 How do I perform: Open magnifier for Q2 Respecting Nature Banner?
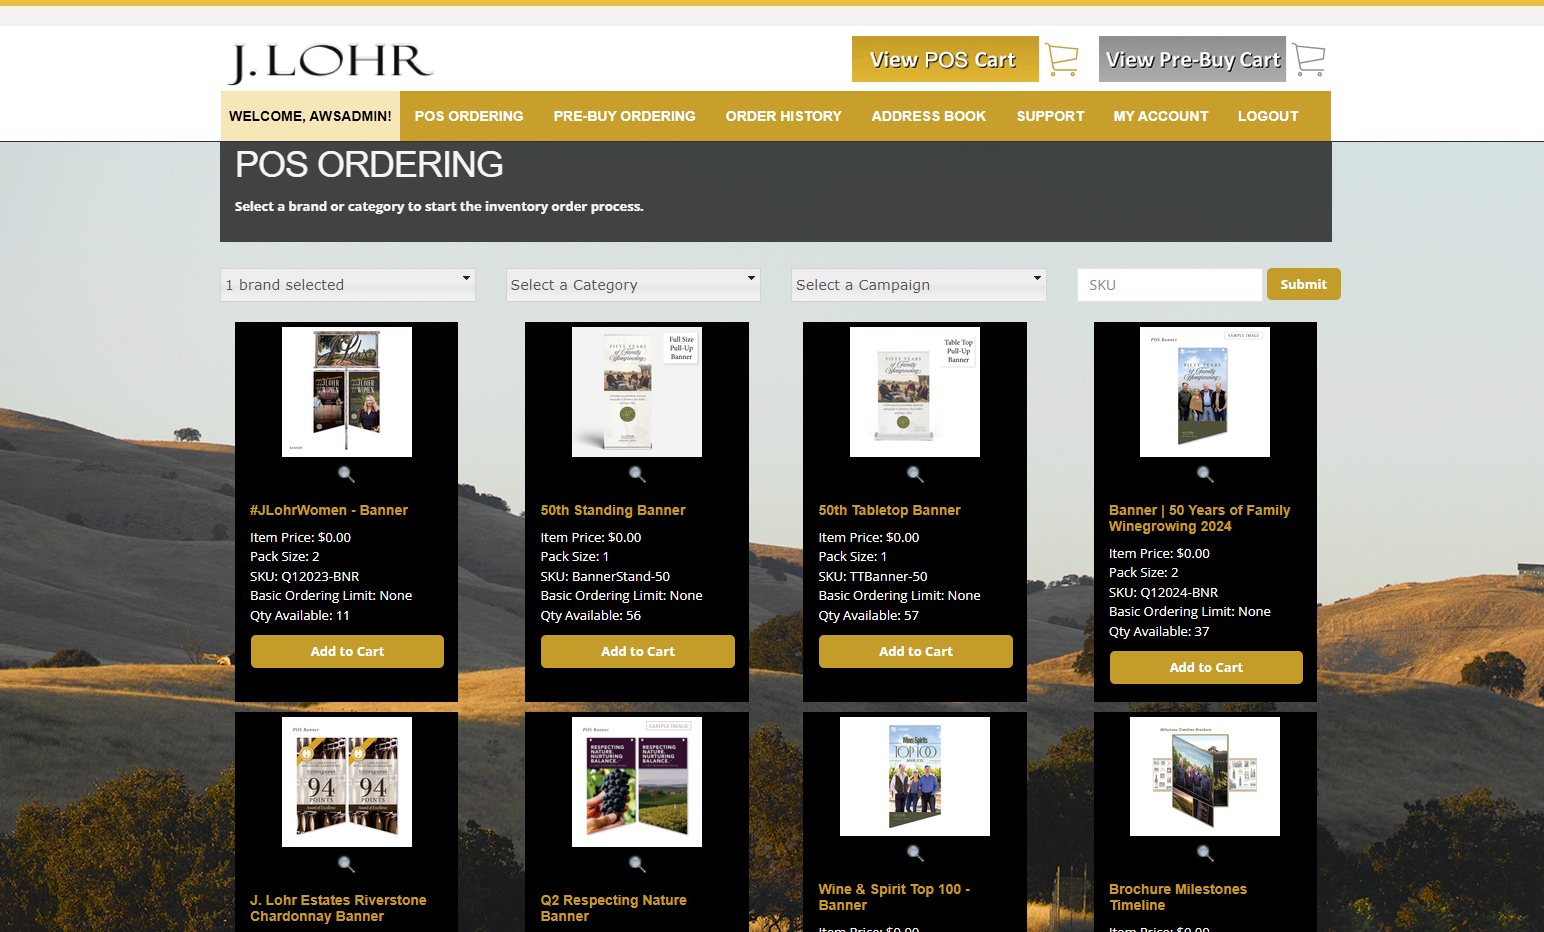point(637,864)
